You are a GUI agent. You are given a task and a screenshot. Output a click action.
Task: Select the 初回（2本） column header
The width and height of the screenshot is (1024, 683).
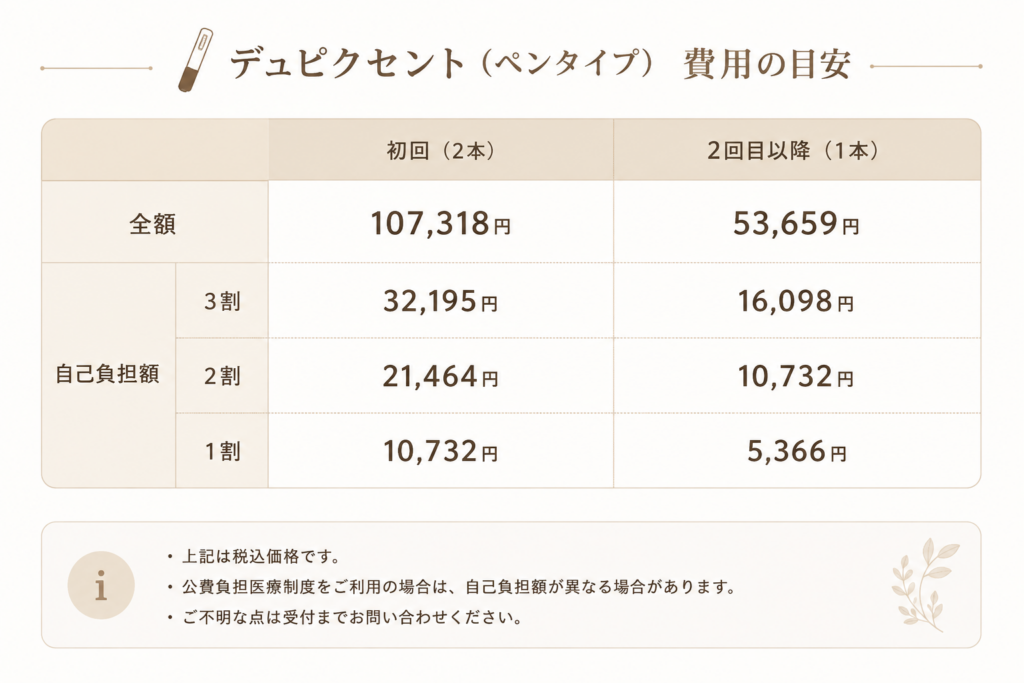tap(441, 150)
